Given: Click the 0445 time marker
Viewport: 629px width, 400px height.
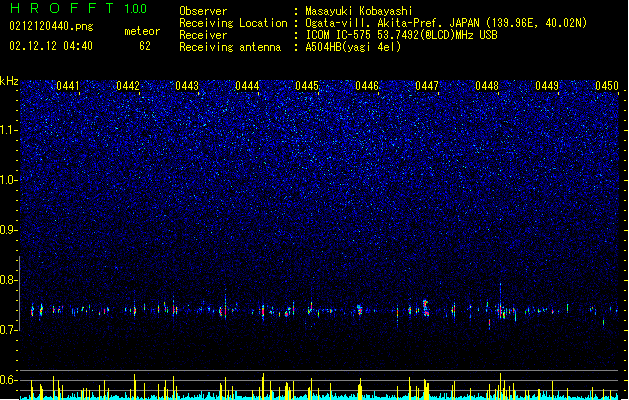Looking at the screenshot, I should [307, 86].
